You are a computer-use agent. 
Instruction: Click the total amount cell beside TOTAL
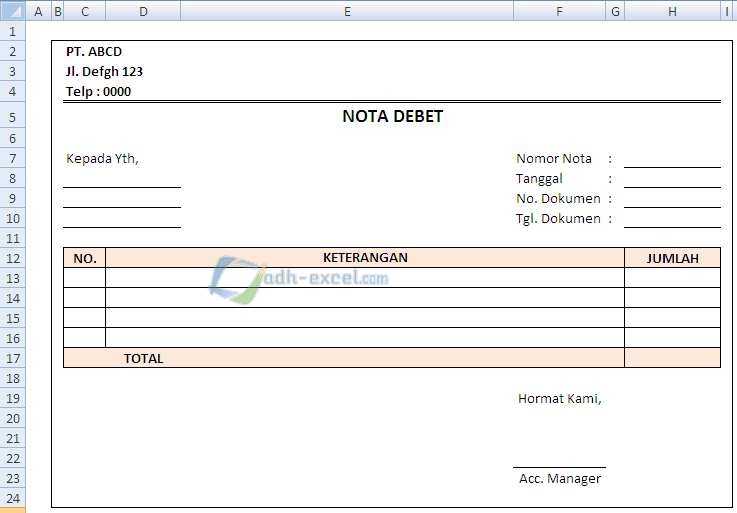[673, 358]
